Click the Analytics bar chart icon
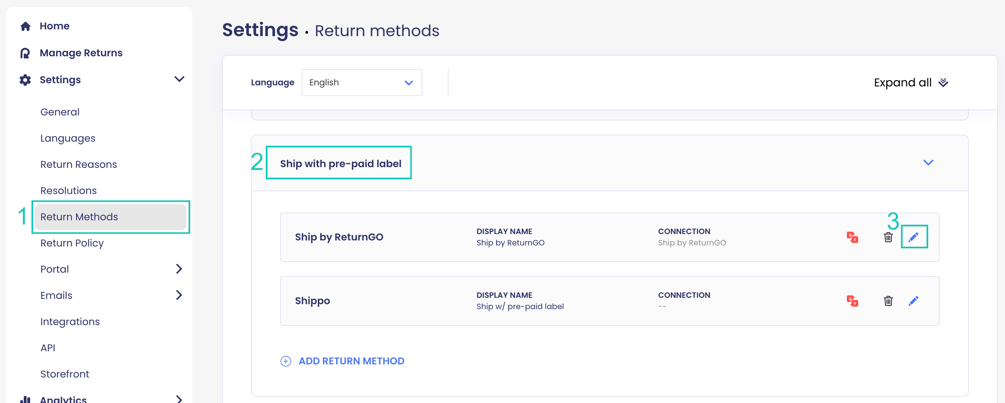Viewport: 1005px width, 403px height. [26, 399]
